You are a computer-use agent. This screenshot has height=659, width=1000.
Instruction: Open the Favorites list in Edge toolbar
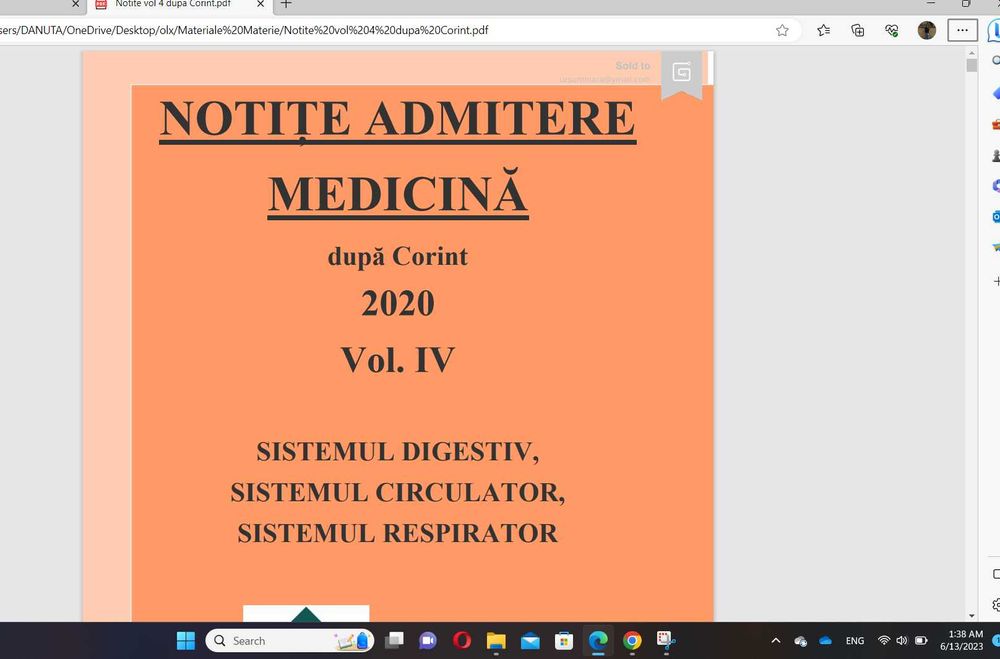click(x=823, y=30)
